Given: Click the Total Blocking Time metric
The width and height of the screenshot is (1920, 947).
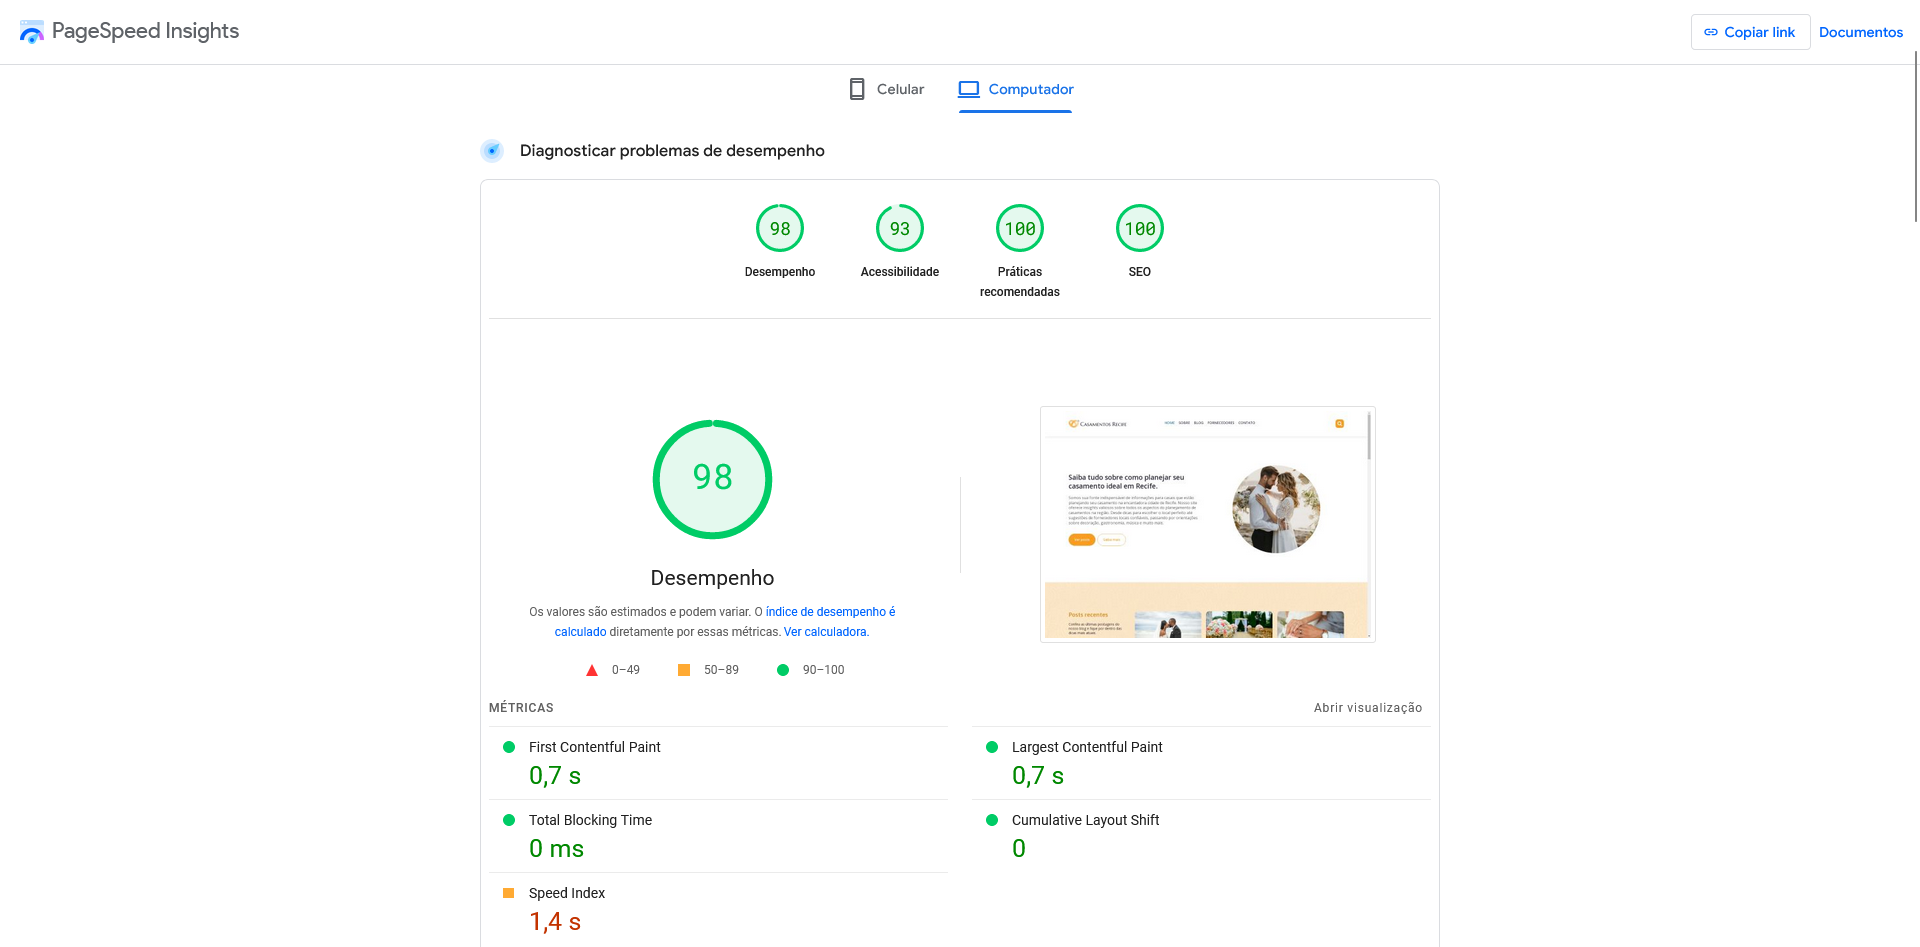Looking at the screenshot, I should click(x=590, y=820).
